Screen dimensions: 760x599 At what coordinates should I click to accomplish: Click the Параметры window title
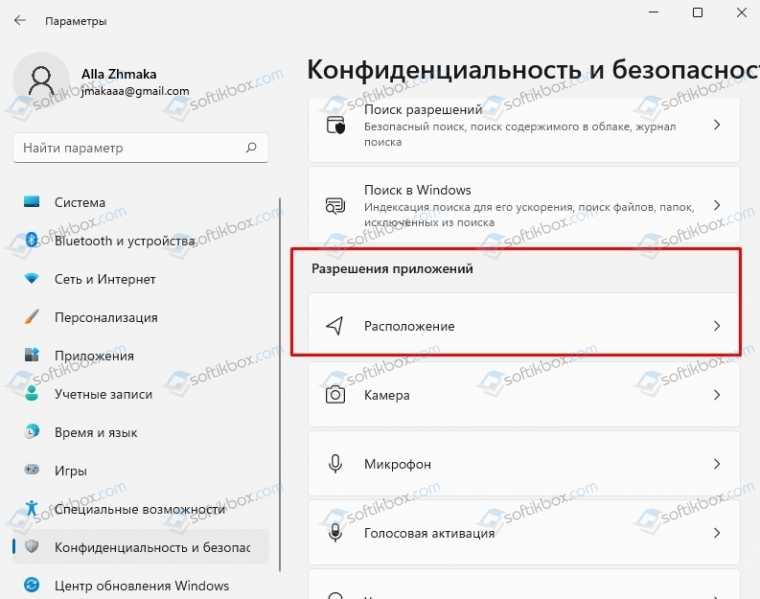(76, 21)
